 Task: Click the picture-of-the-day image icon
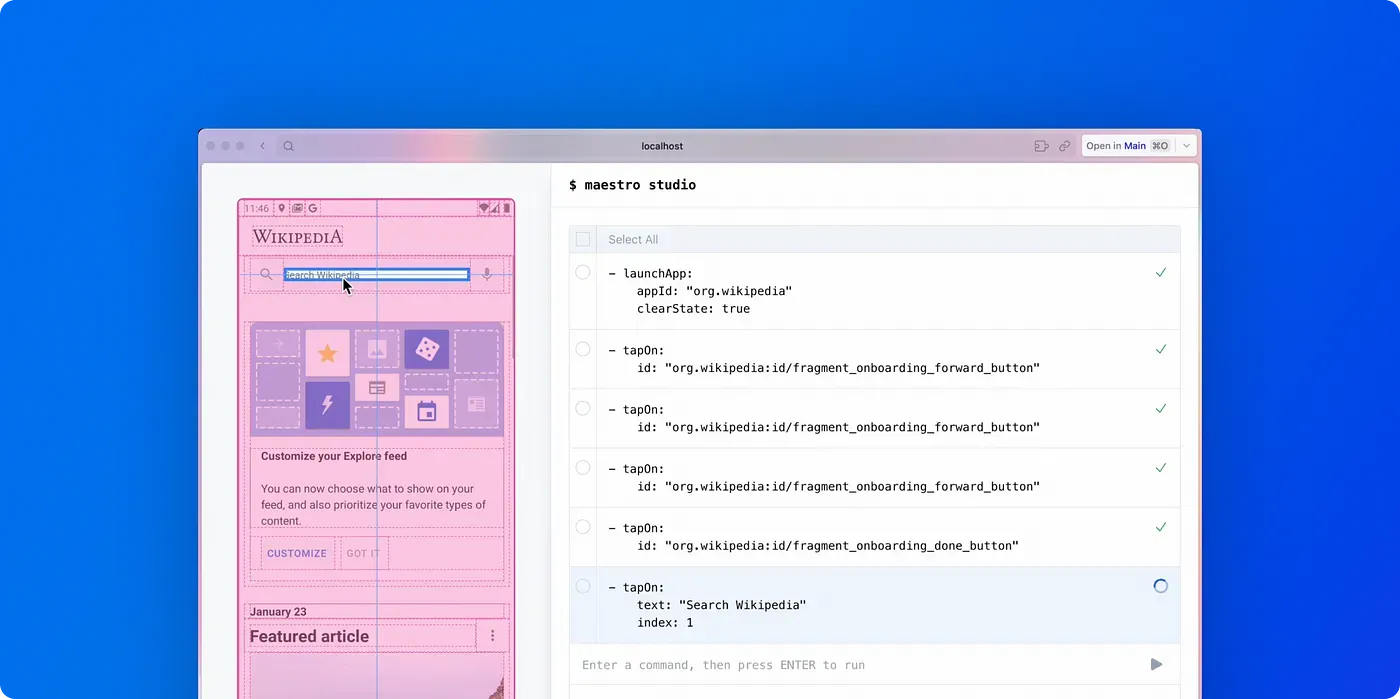[377, 347]
